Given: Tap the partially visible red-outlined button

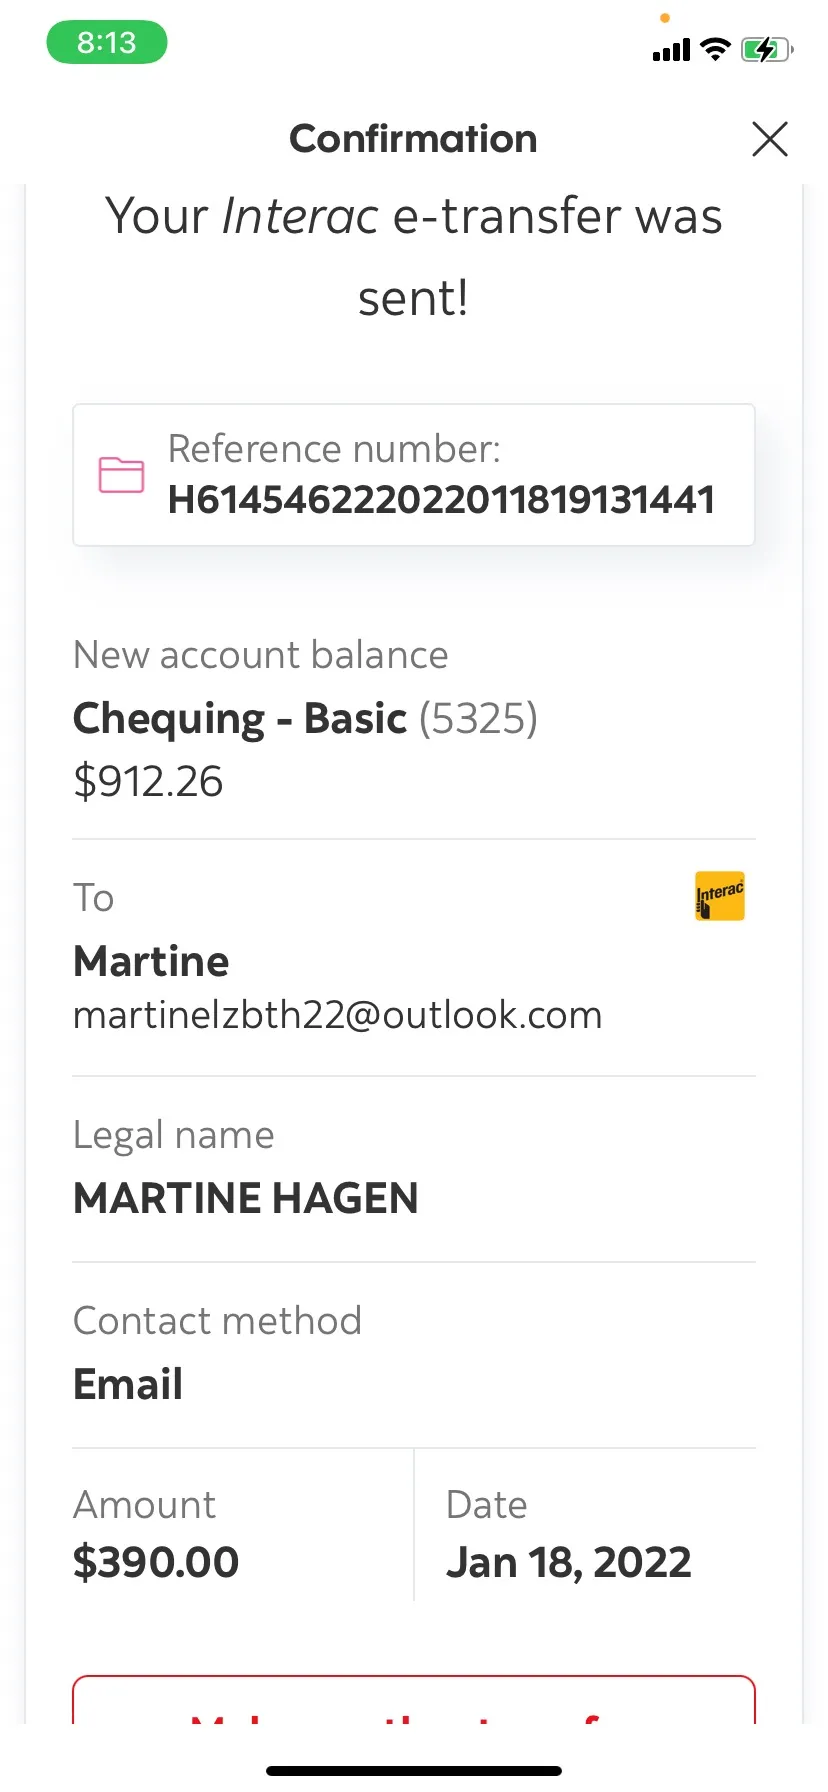Looking at the screenshot, I should [414, 1699].
